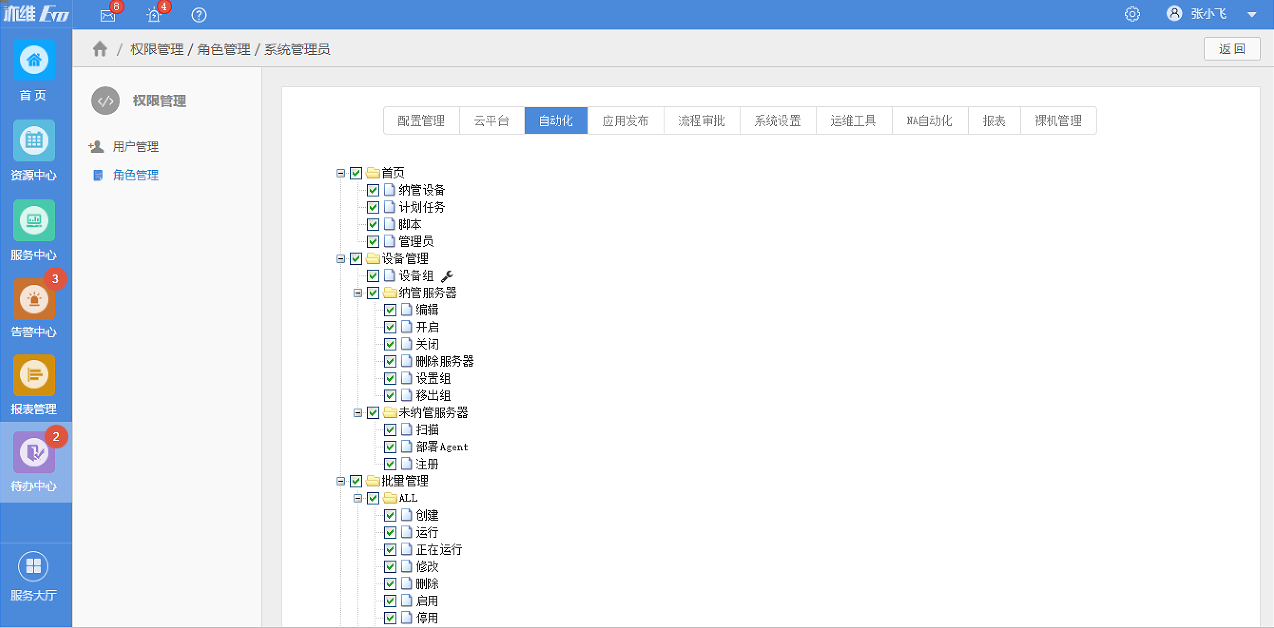Uncheck the 部署Agent checkbox

pos(390,447)
